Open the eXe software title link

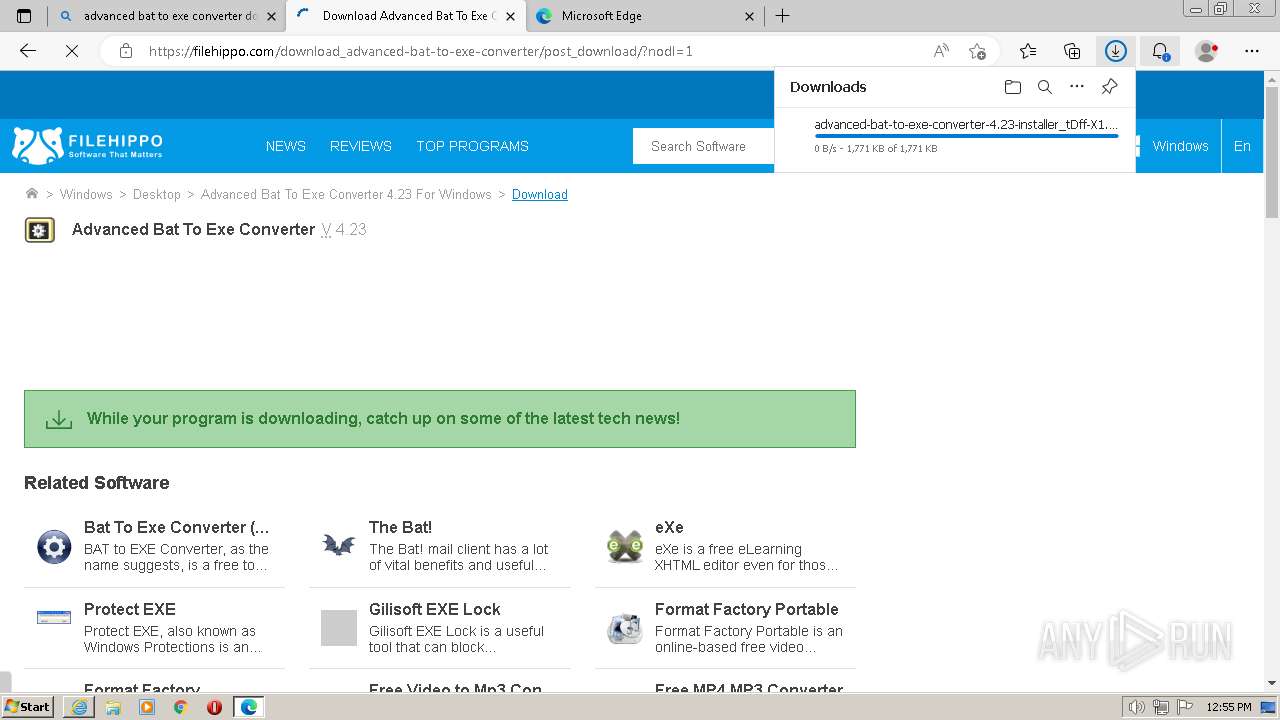669,527
